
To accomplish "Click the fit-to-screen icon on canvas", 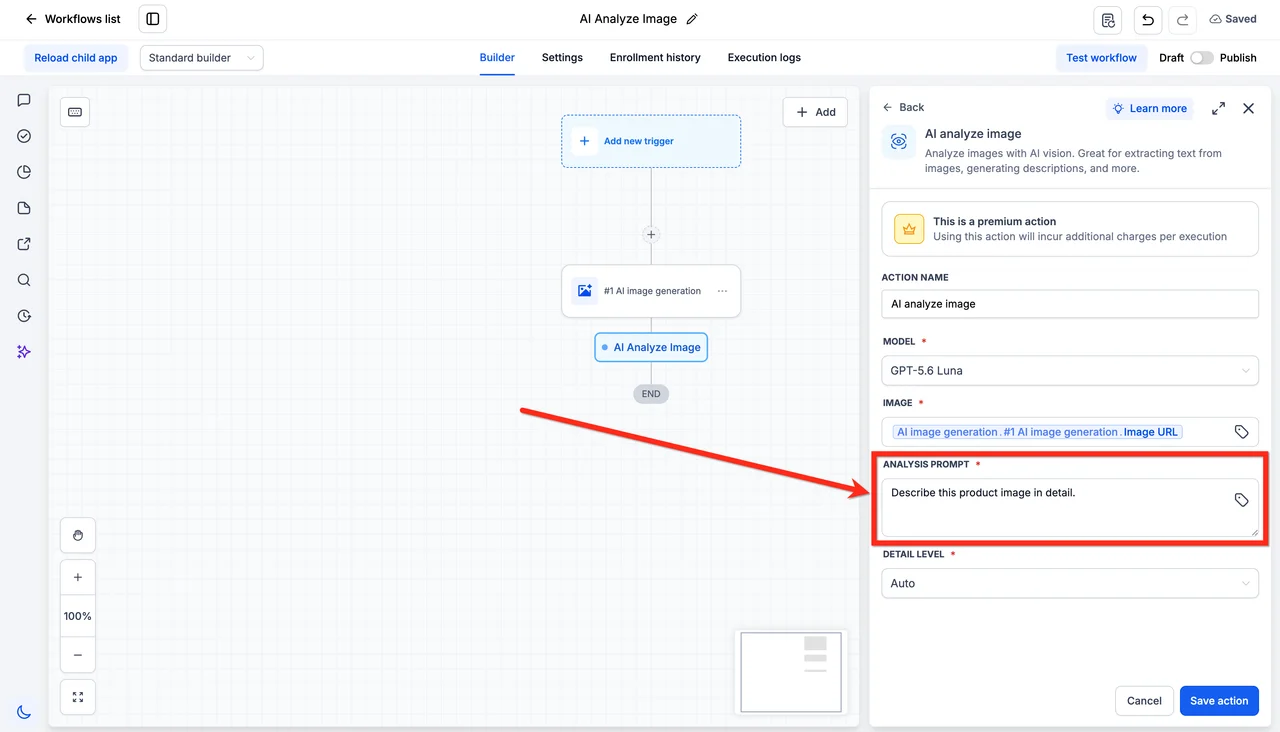I will click(78, 697).
